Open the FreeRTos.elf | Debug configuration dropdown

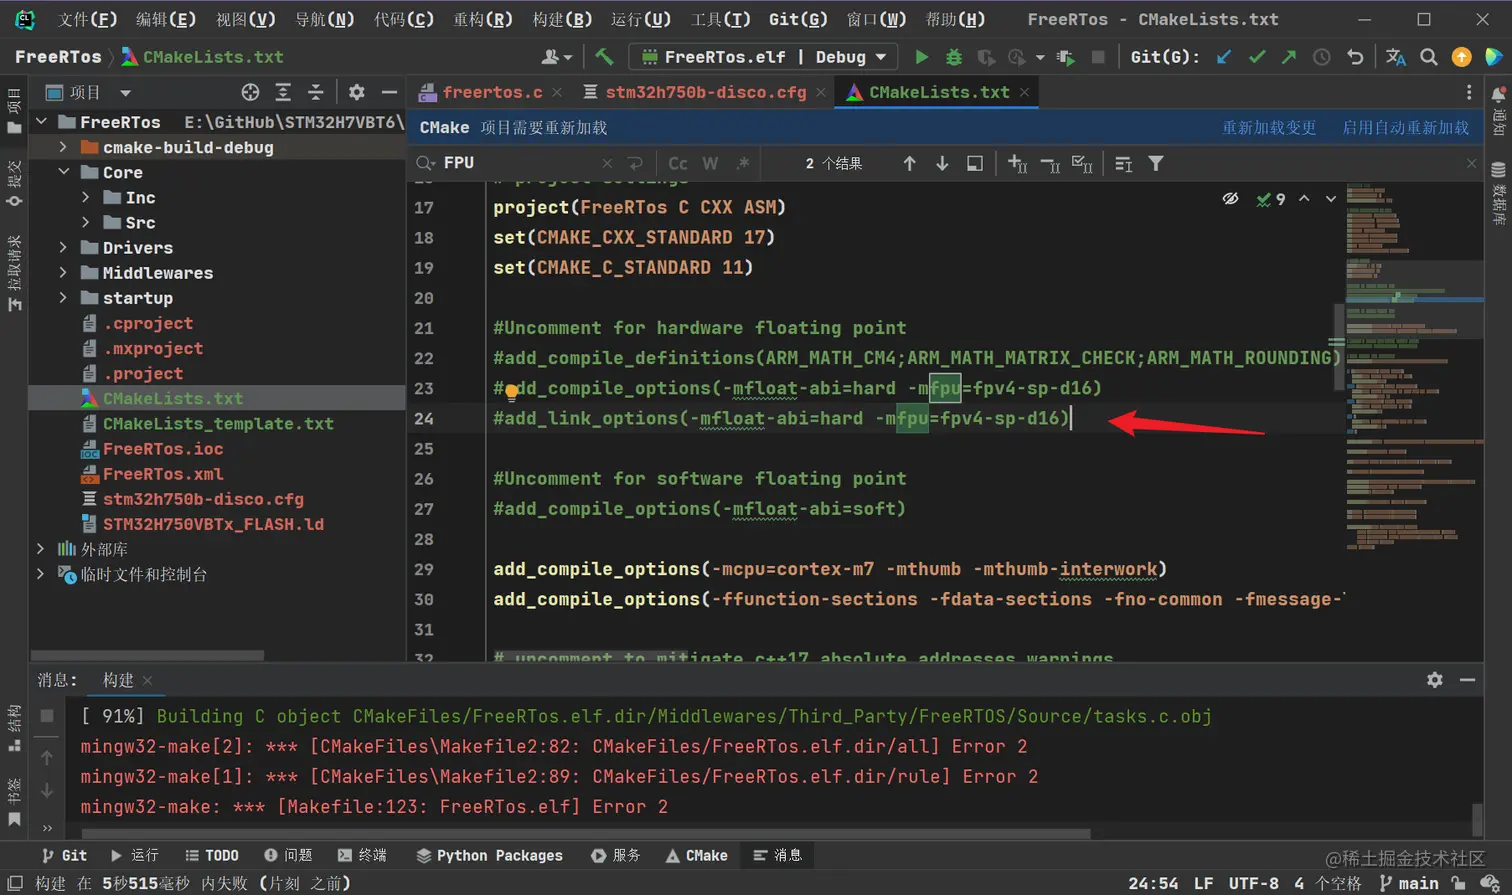763,57
